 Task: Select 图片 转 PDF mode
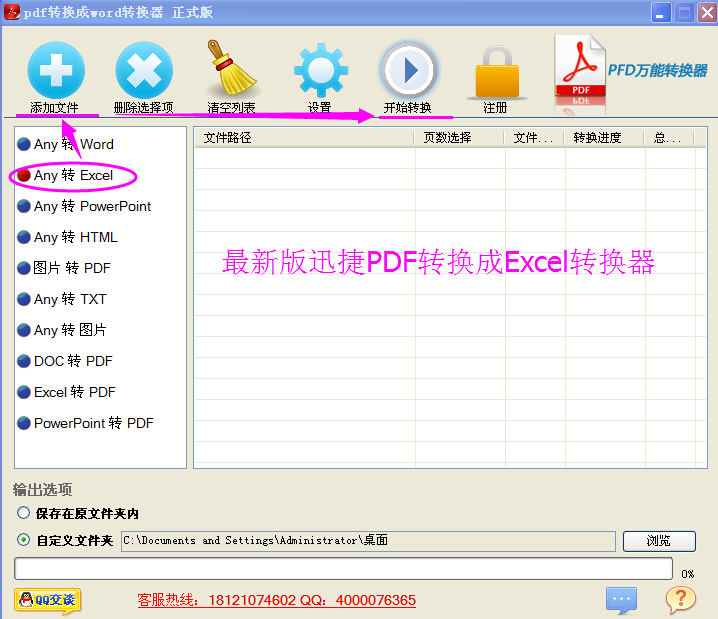(x=64, y=268)
